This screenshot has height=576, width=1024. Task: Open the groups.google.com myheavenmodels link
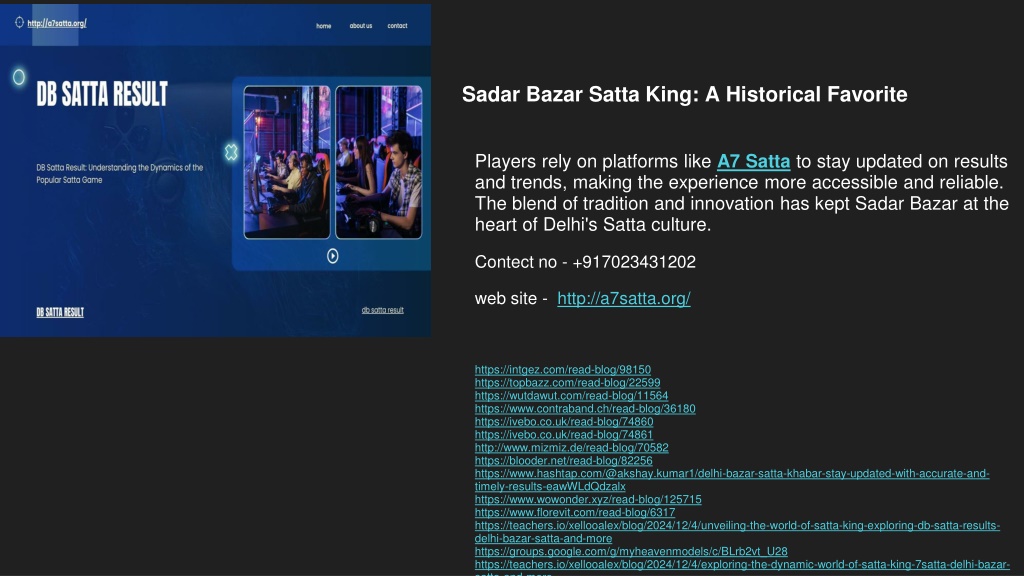[x=631, y=551]
